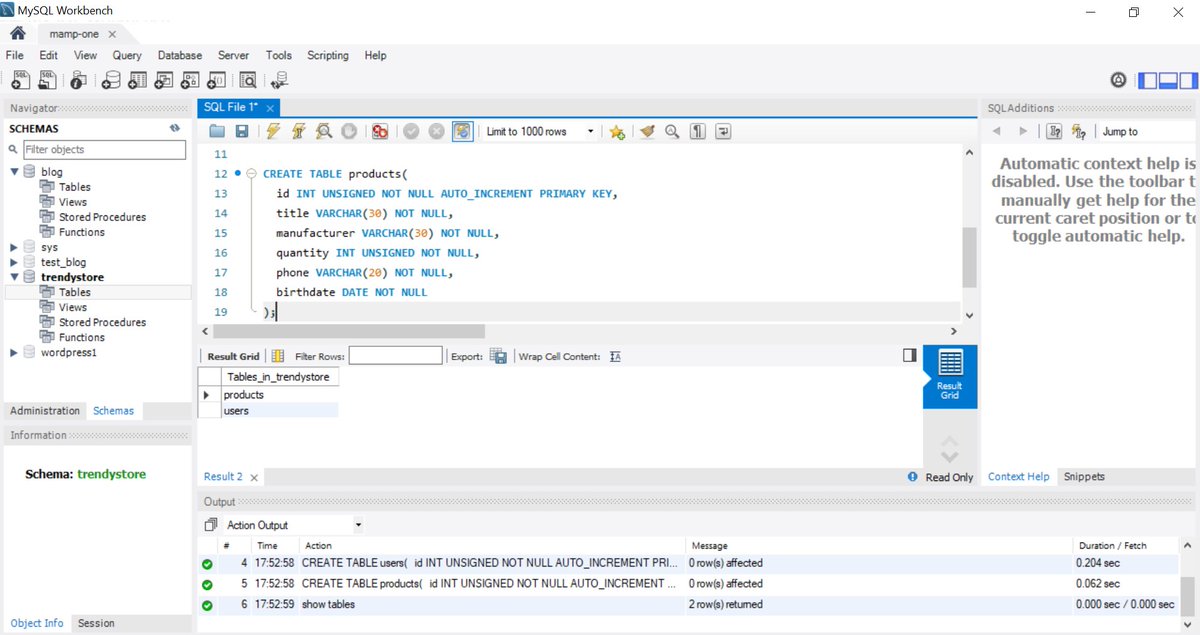Open the home screen tab icon
The width and height of the screenshot is (1200, 635).
[x=17, y=33]
